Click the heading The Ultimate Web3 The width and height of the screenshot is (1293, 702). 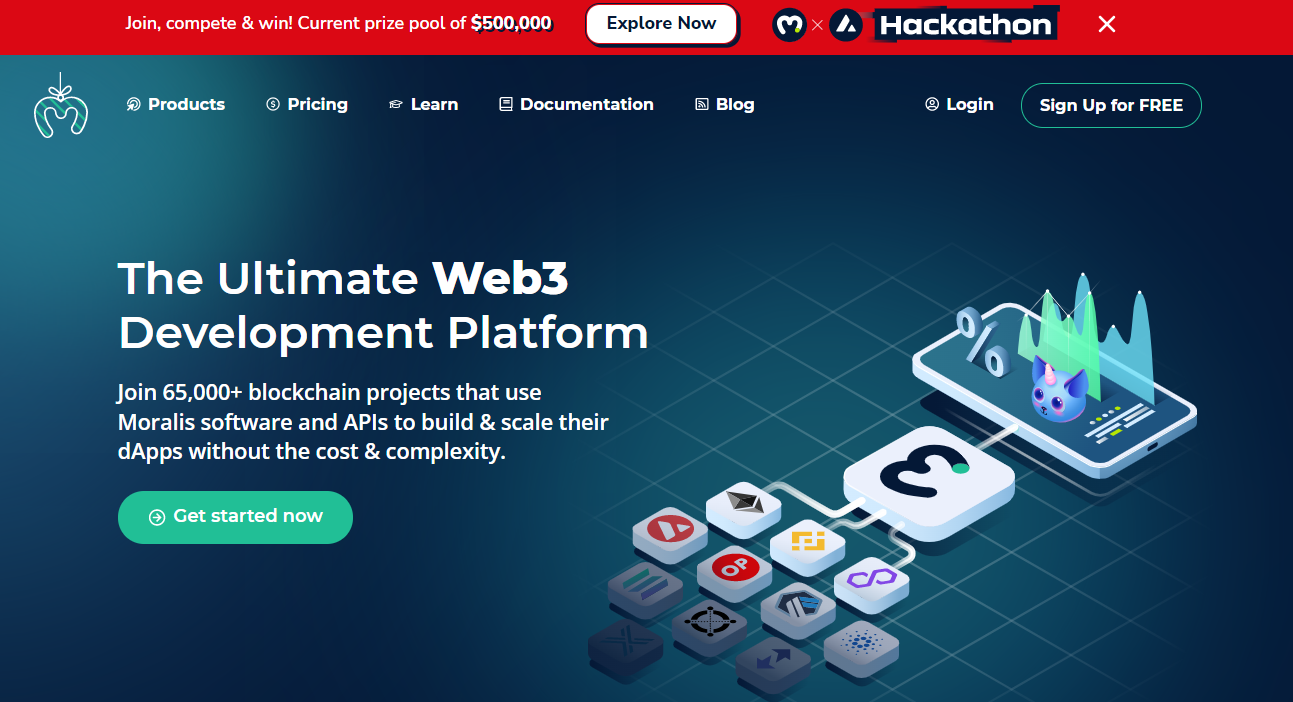click(x=343, y=278)
